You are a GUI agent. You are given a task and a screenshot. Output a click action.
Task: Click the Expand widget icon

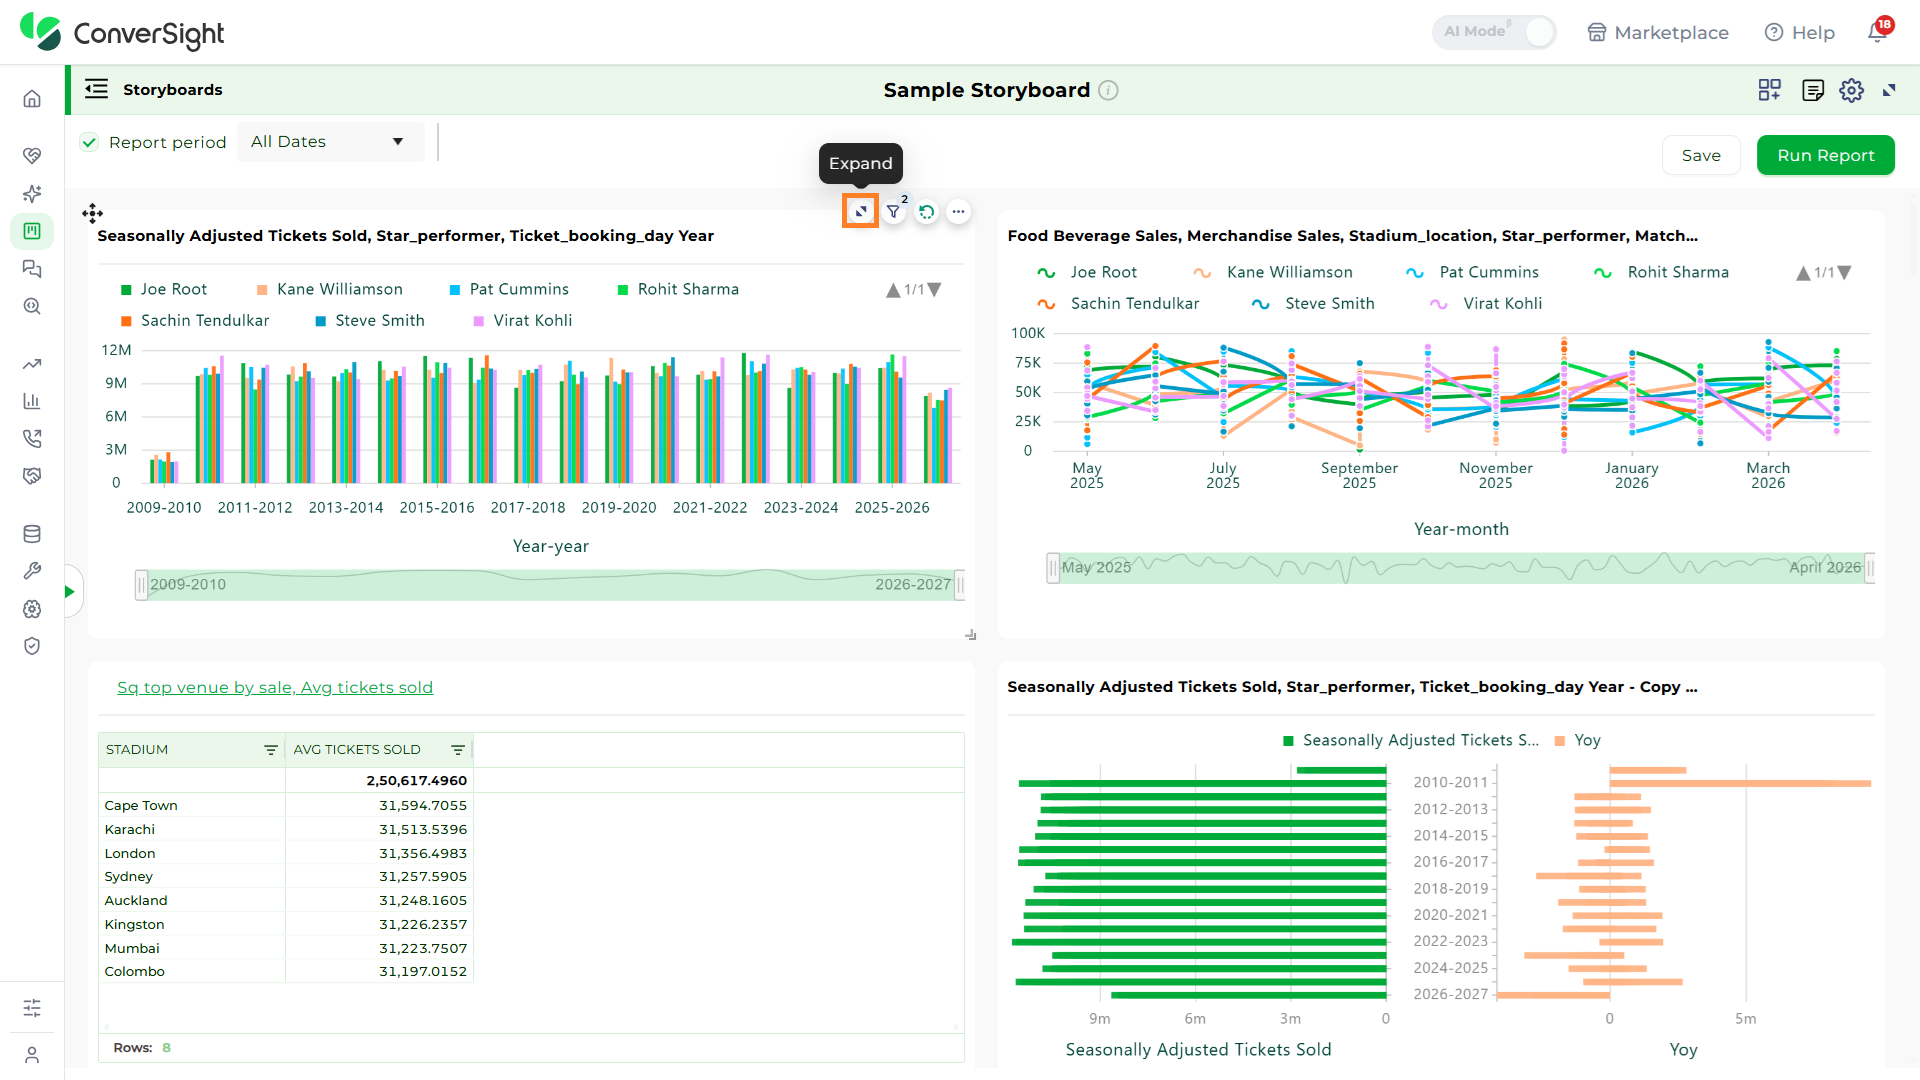pos(860,211)
